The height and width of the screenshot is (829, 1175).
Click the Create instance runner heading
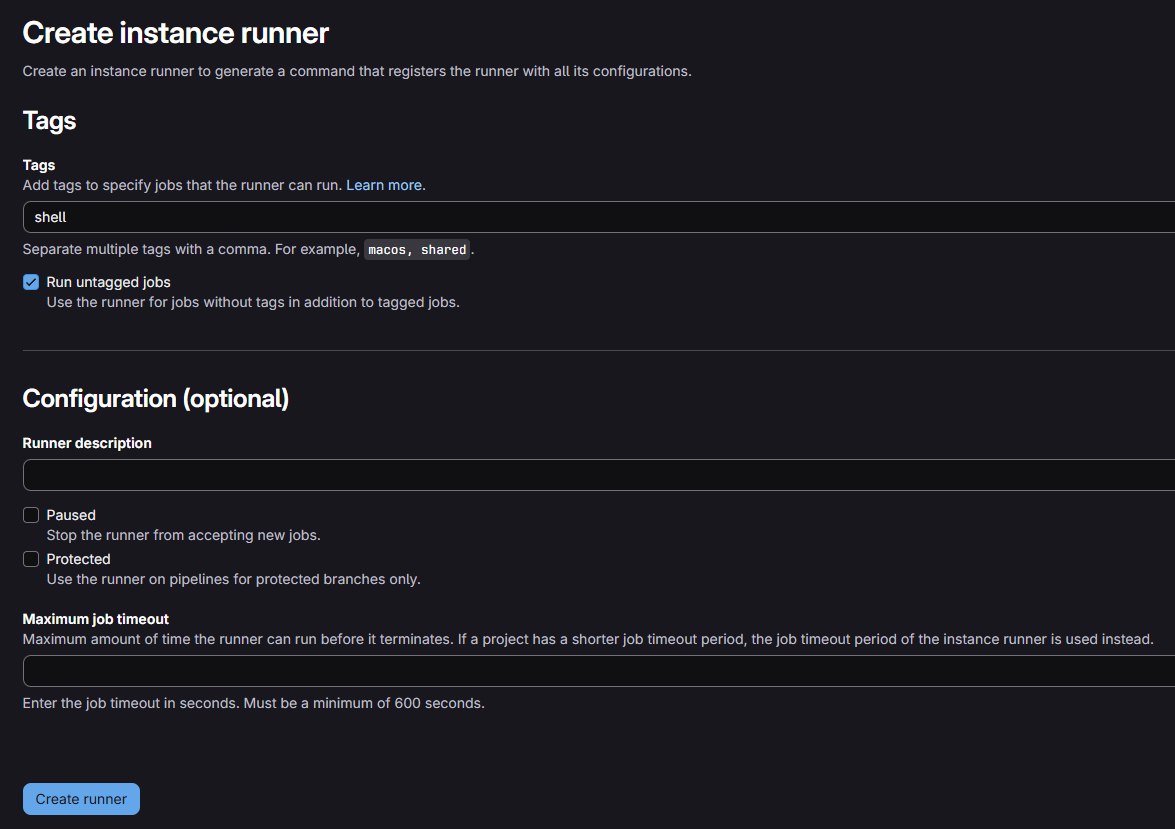tap(175, 32)
